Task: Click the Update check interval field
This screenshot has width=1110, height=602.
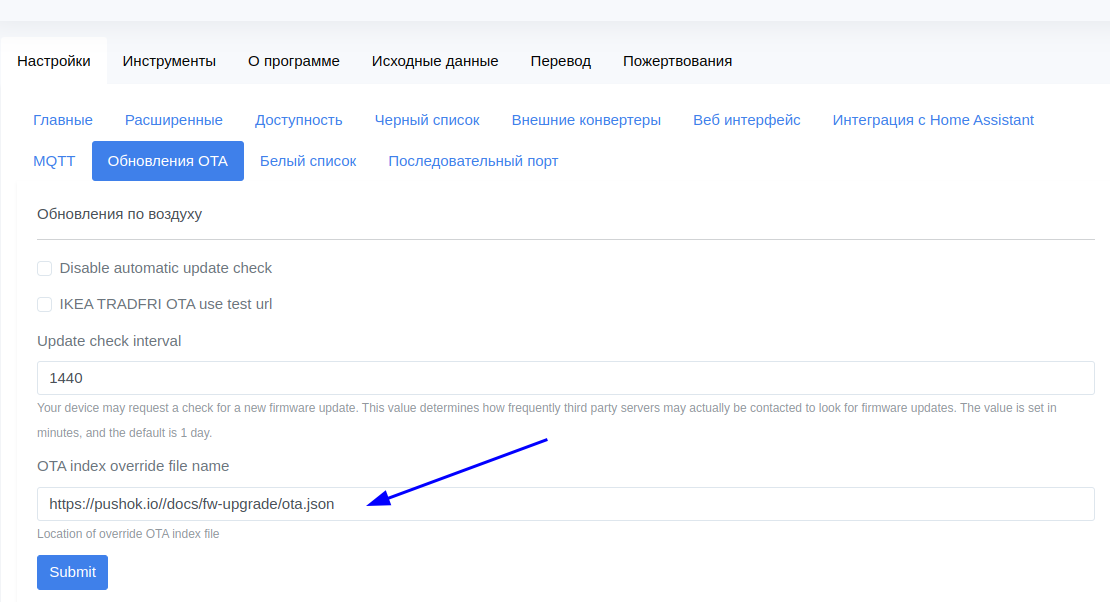Action: coord(566,378)
